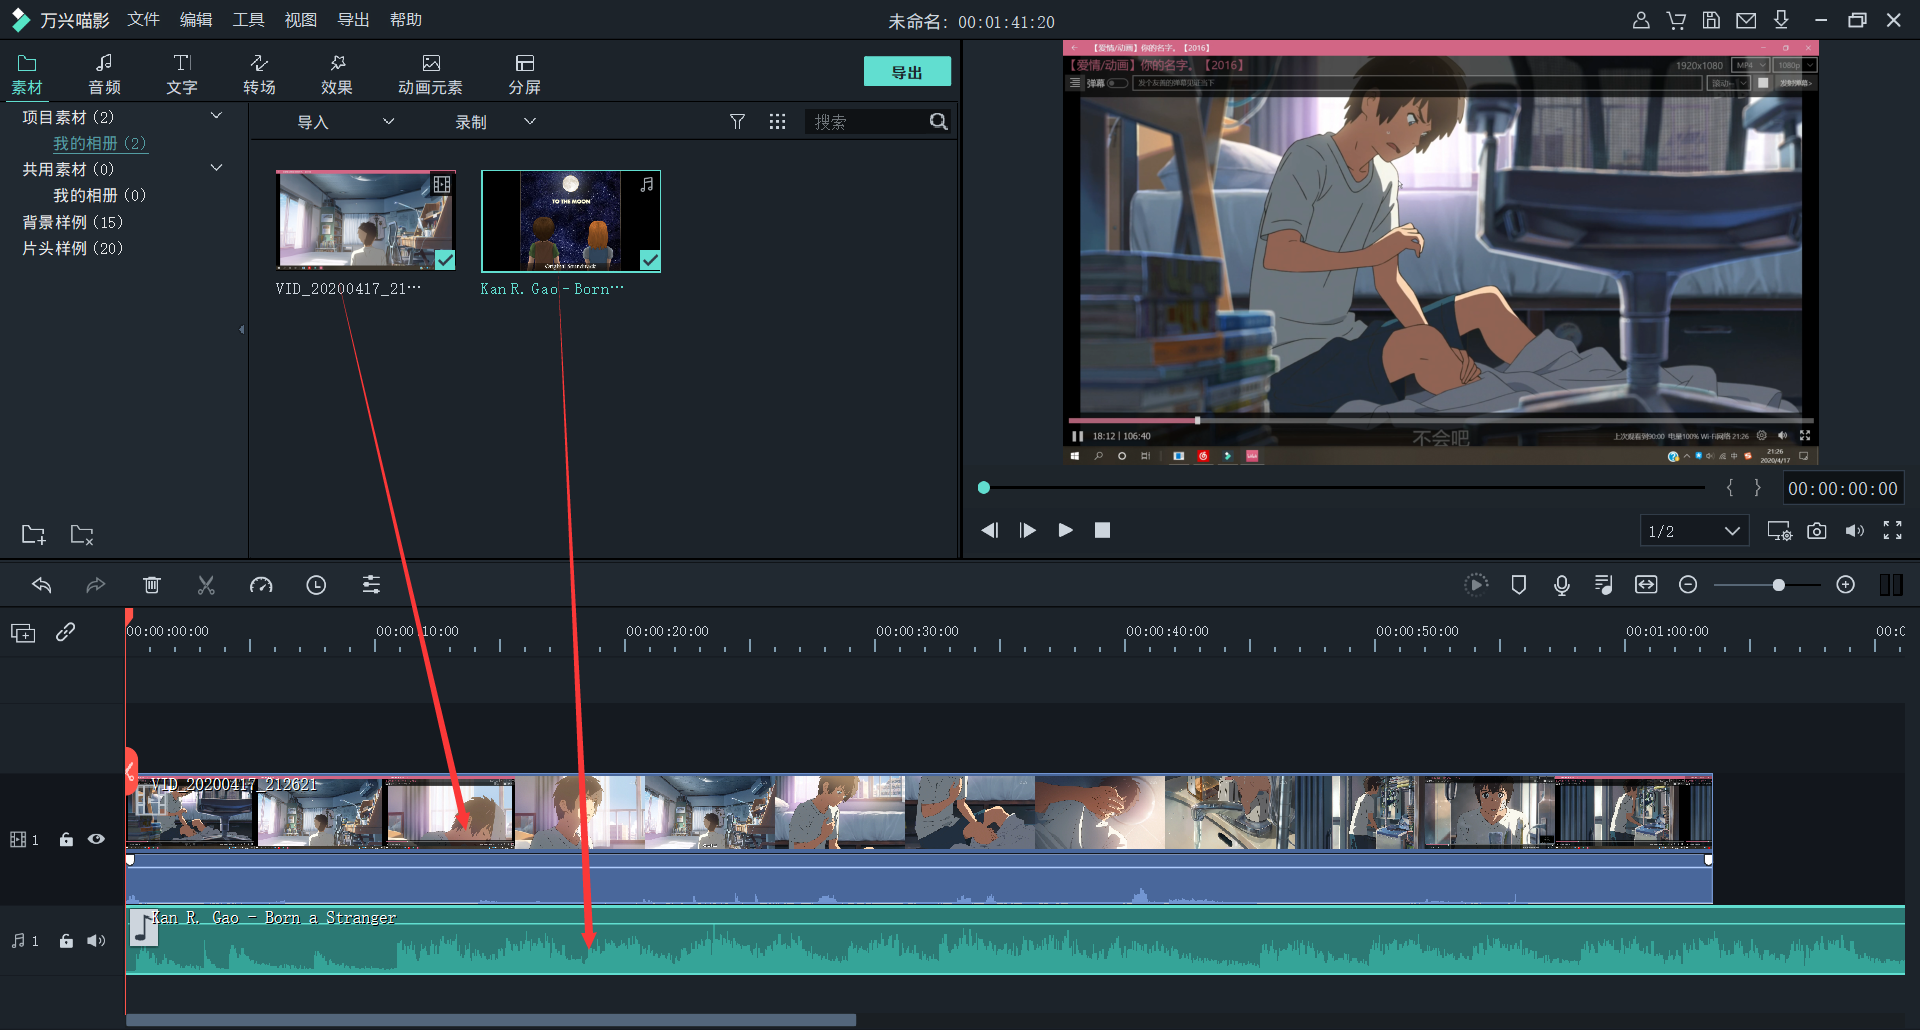Undo the last edit
1920x1030 pixels.
pyautogui.click(x=42, y=585)
